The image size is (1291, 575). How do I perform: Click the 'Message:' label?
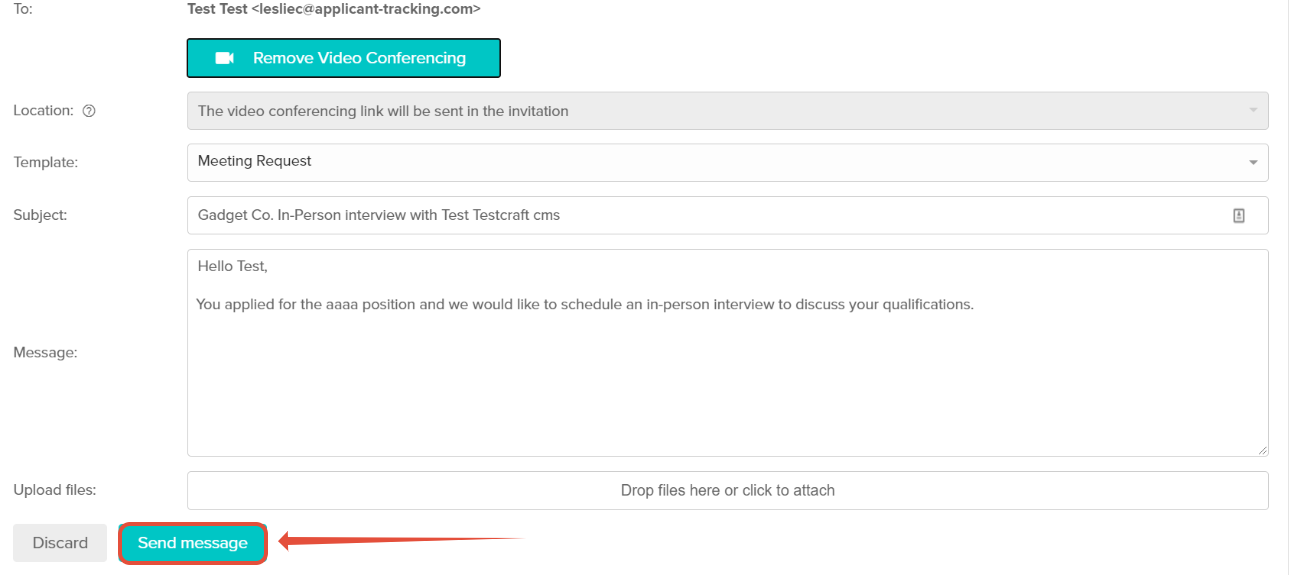(x=45, y=353)
